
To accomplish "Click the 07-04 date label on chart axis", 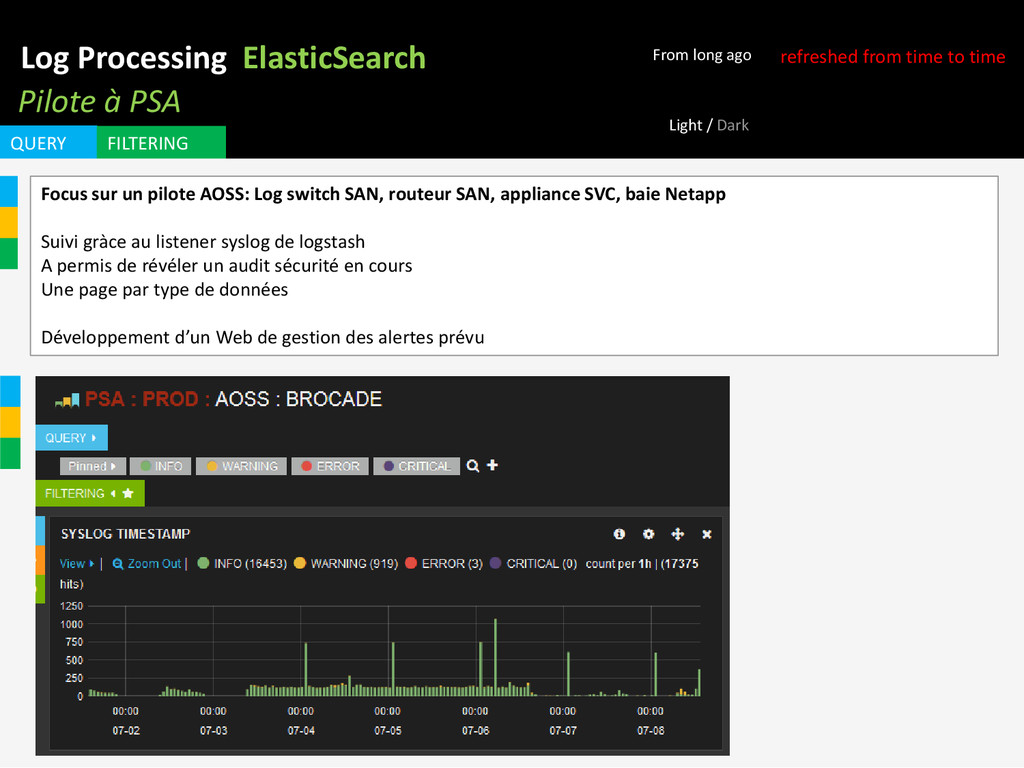I will pos(301,731).
